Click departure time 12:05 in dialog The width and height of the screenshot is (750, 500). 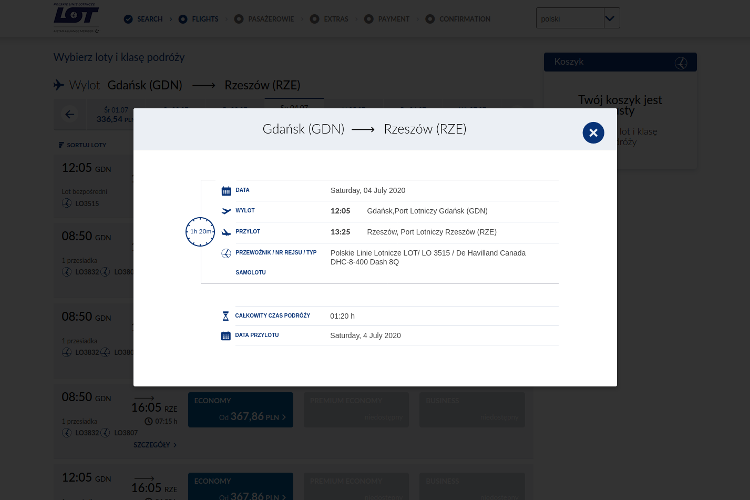[340, 211]
